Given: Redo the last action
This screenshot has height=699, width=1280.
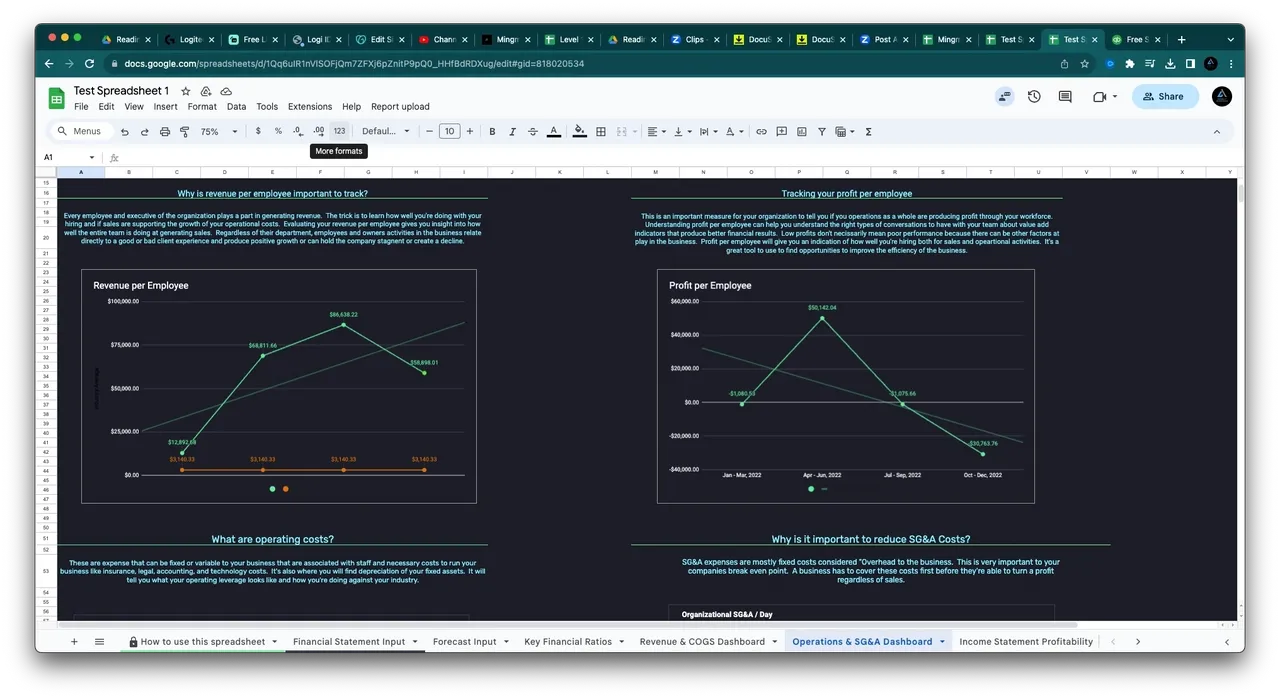Looking at the screenshot, I should point(145,131).
